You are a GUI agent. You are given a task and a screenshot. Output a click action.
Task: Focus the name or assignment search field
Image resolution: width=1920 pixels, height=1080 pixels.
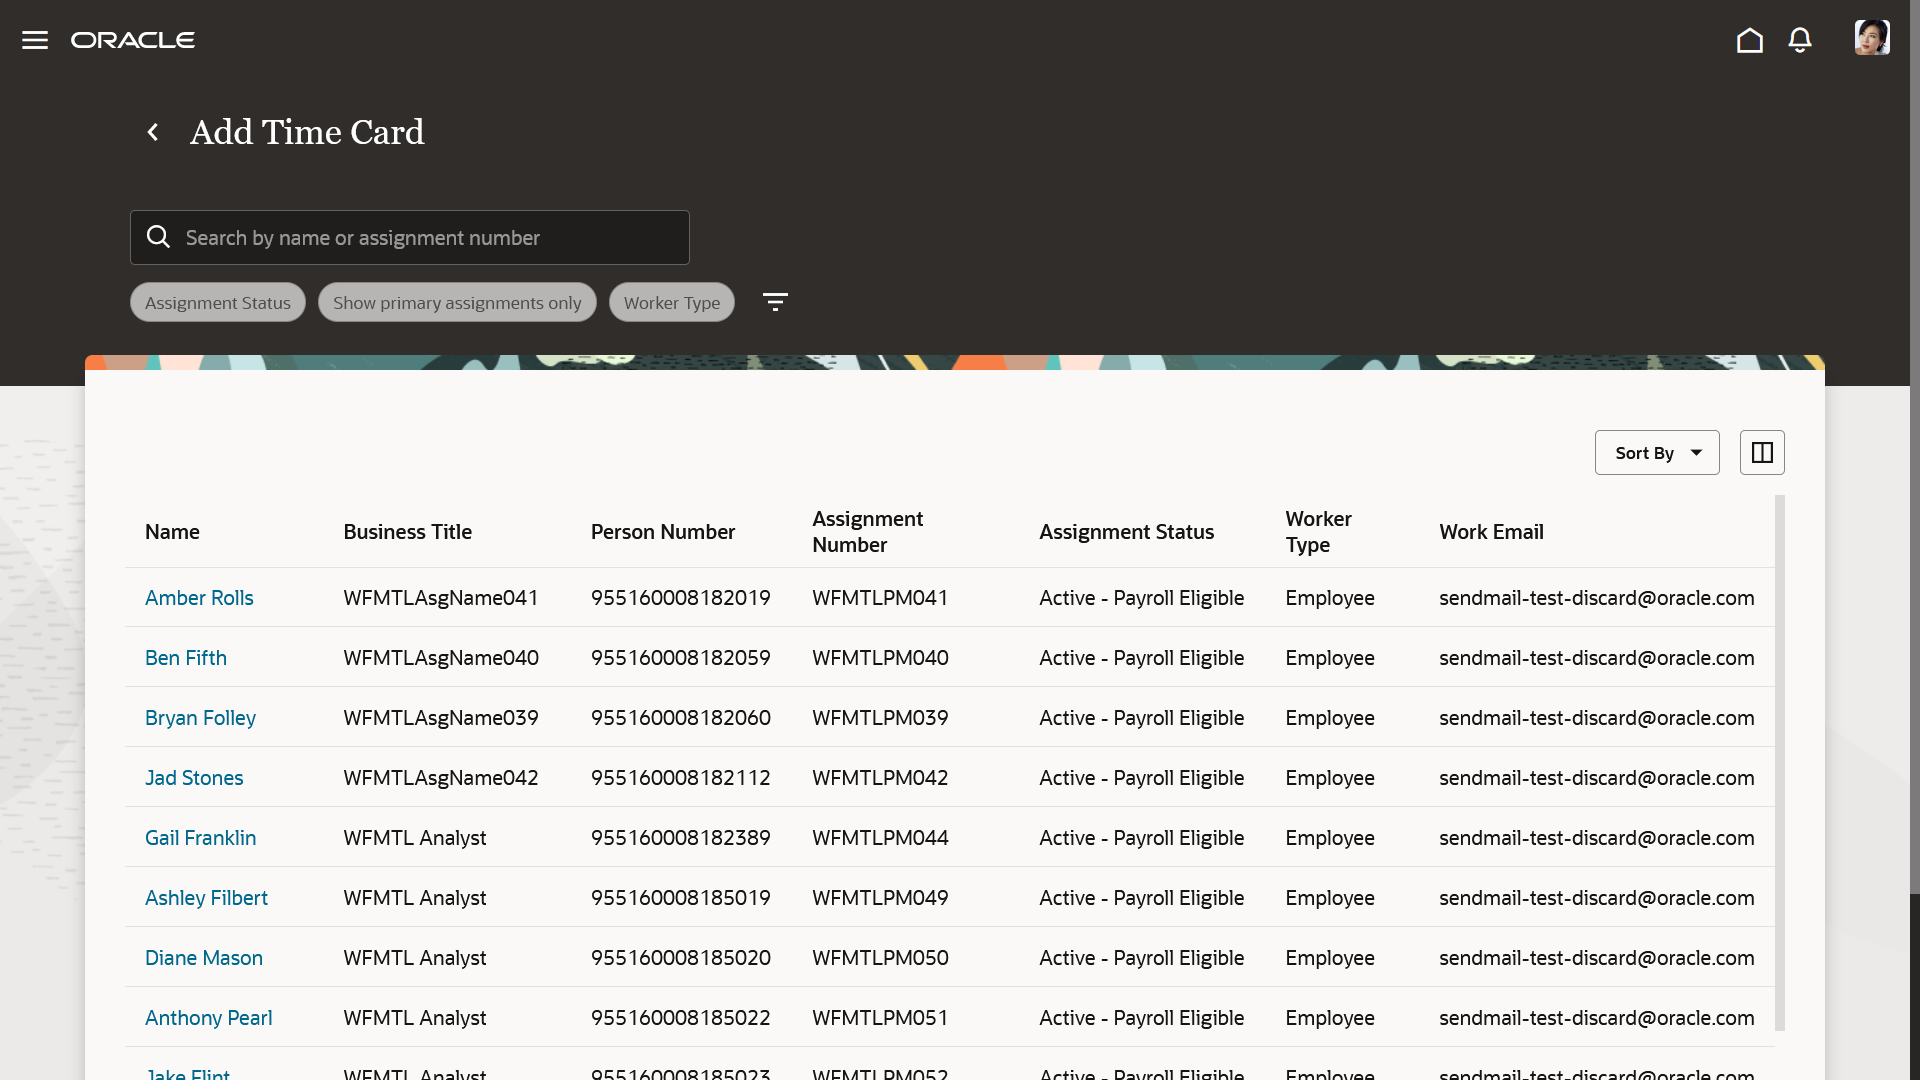pyautogui.click(x=430, y=238)
